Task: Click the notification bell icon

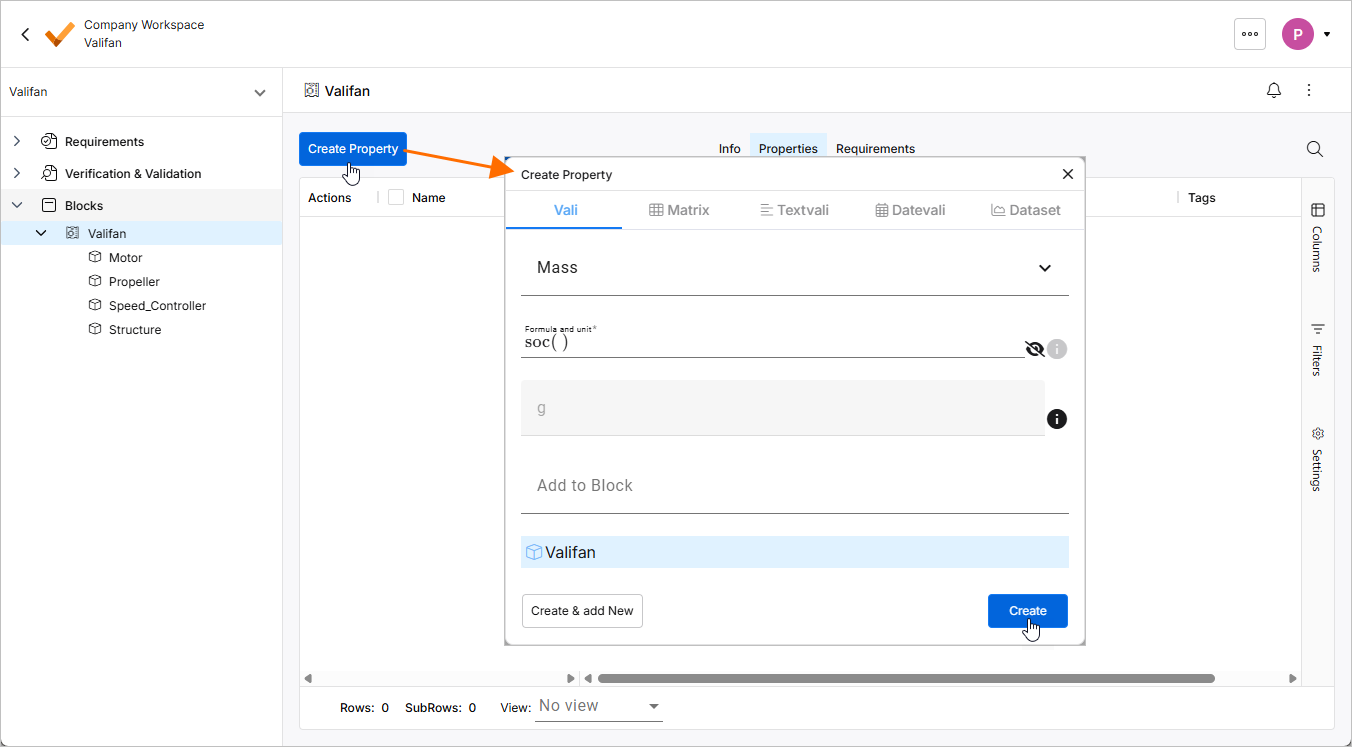Action: 1274,91
